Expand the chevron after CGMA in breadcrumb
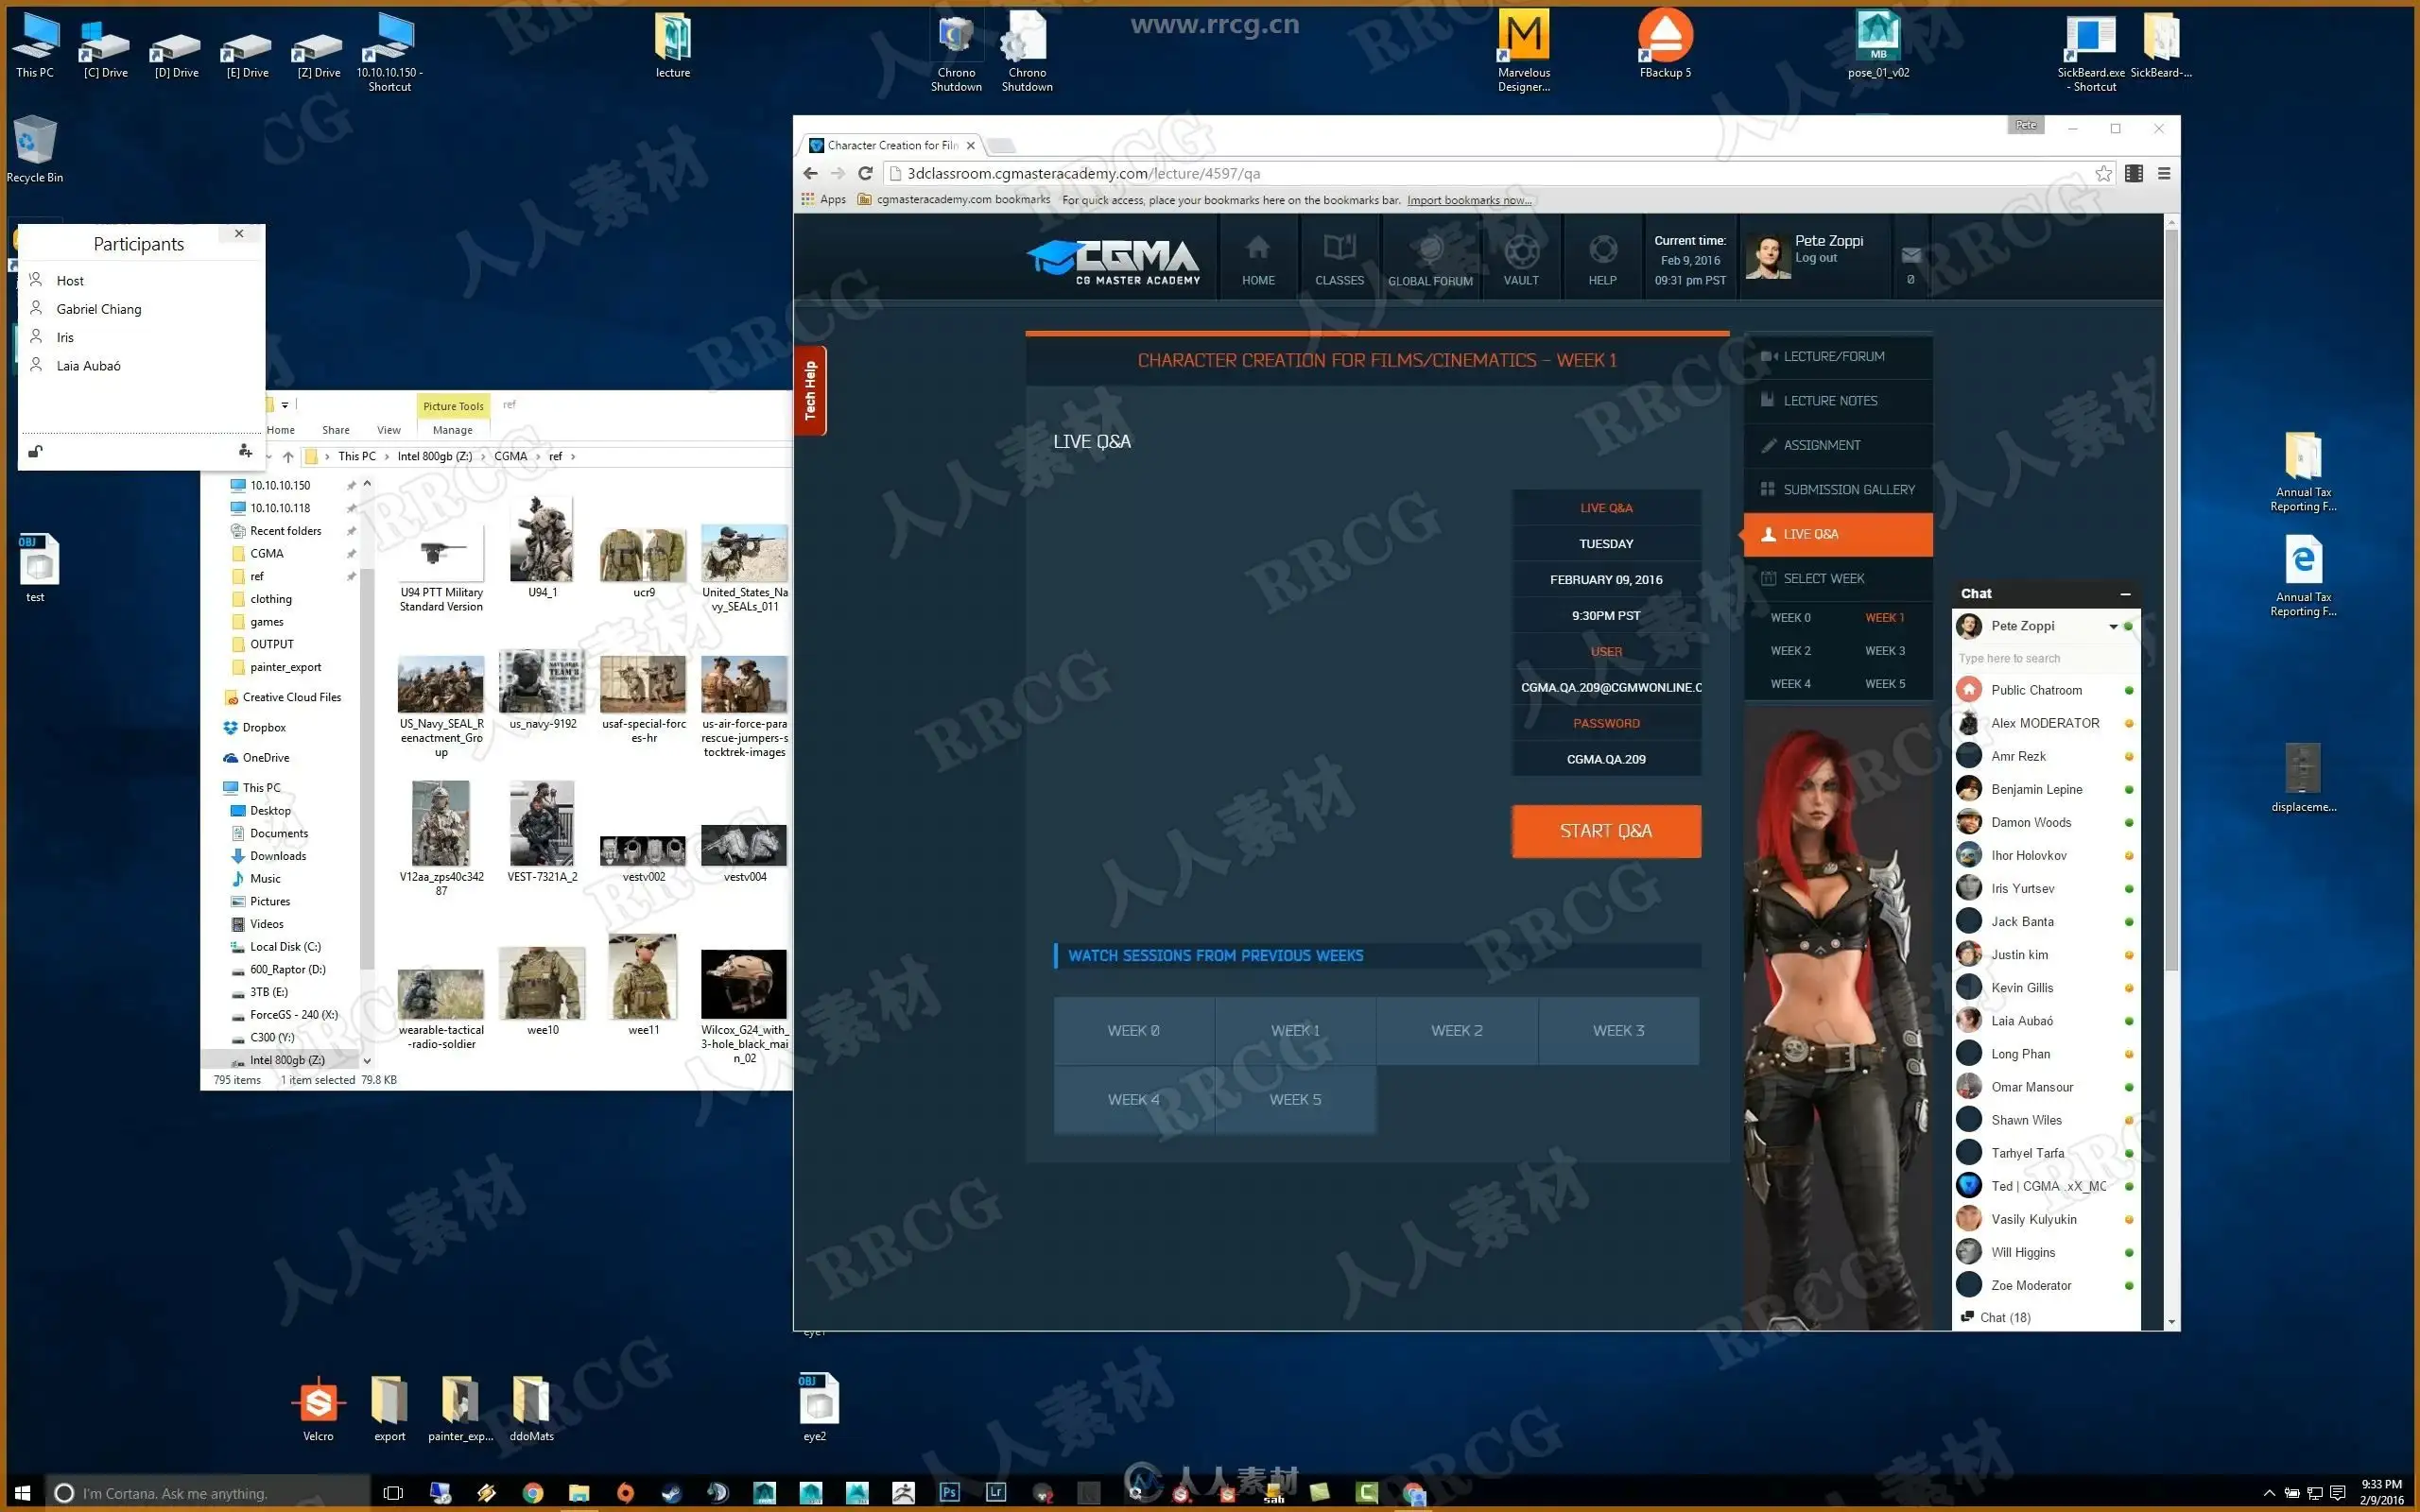This screenshot has width=2420, height=1512. [x=538, y=457]
